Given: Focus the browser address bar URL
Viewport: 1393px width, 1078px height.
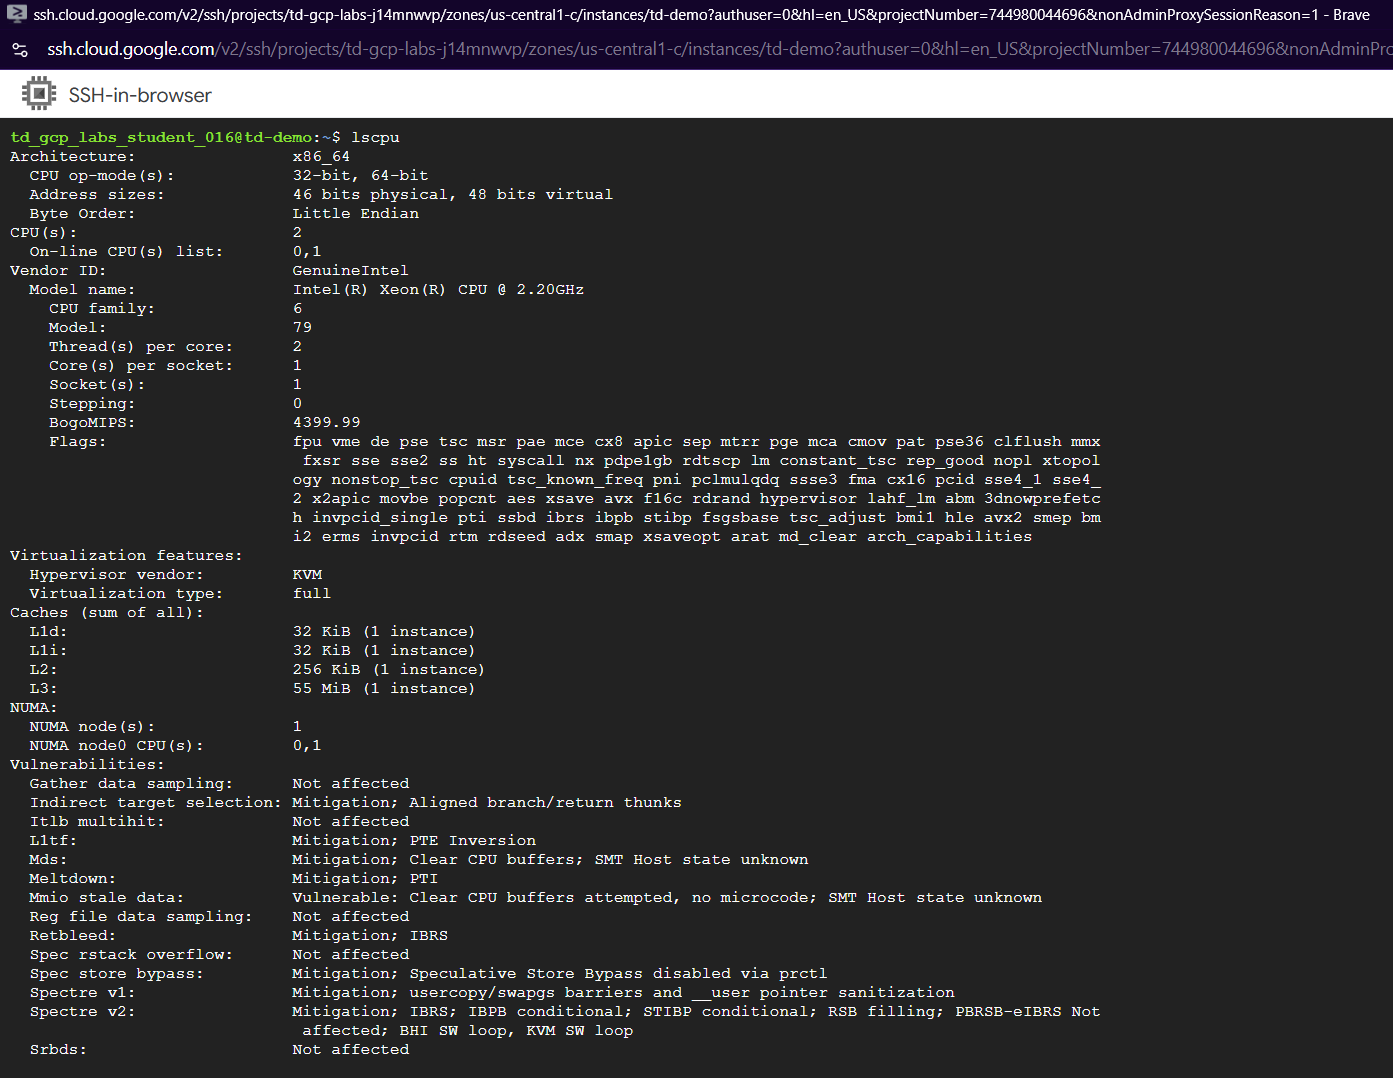Looking at the screenshot, I should [x=700, y=49].
